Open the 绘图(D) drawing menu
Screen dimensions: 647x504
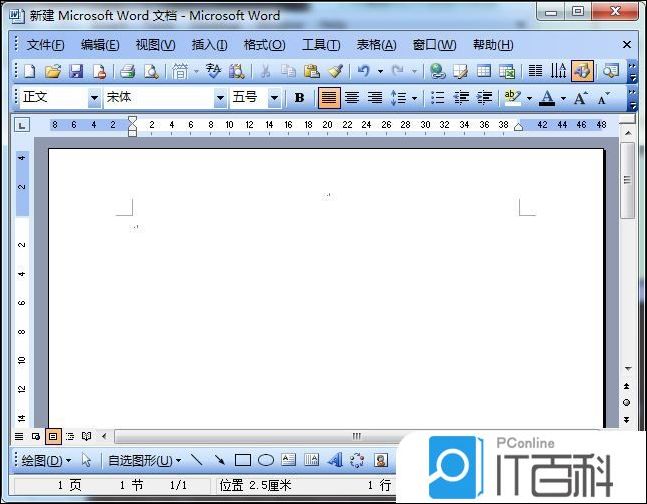(x=46, y=460)
